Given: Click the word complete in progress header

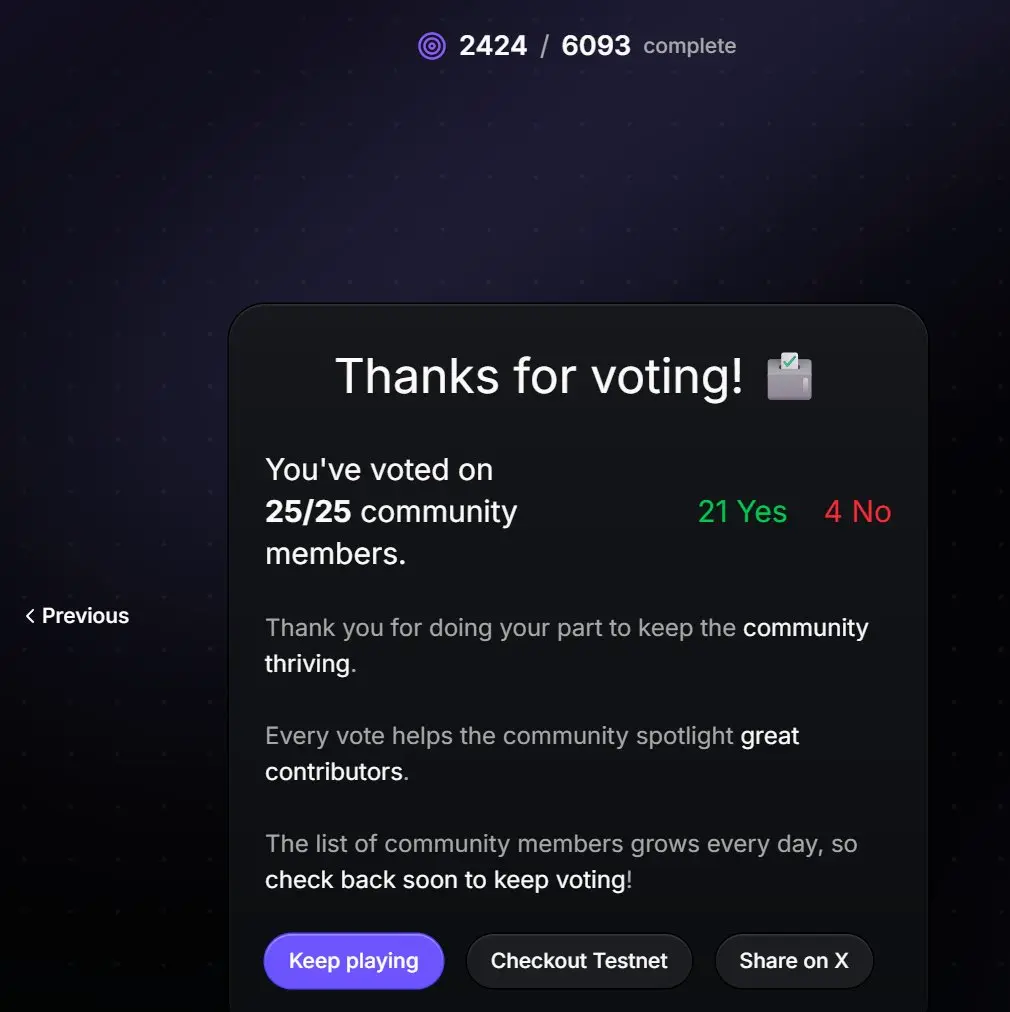Looking at the screenshot, I should coord(689,46).
